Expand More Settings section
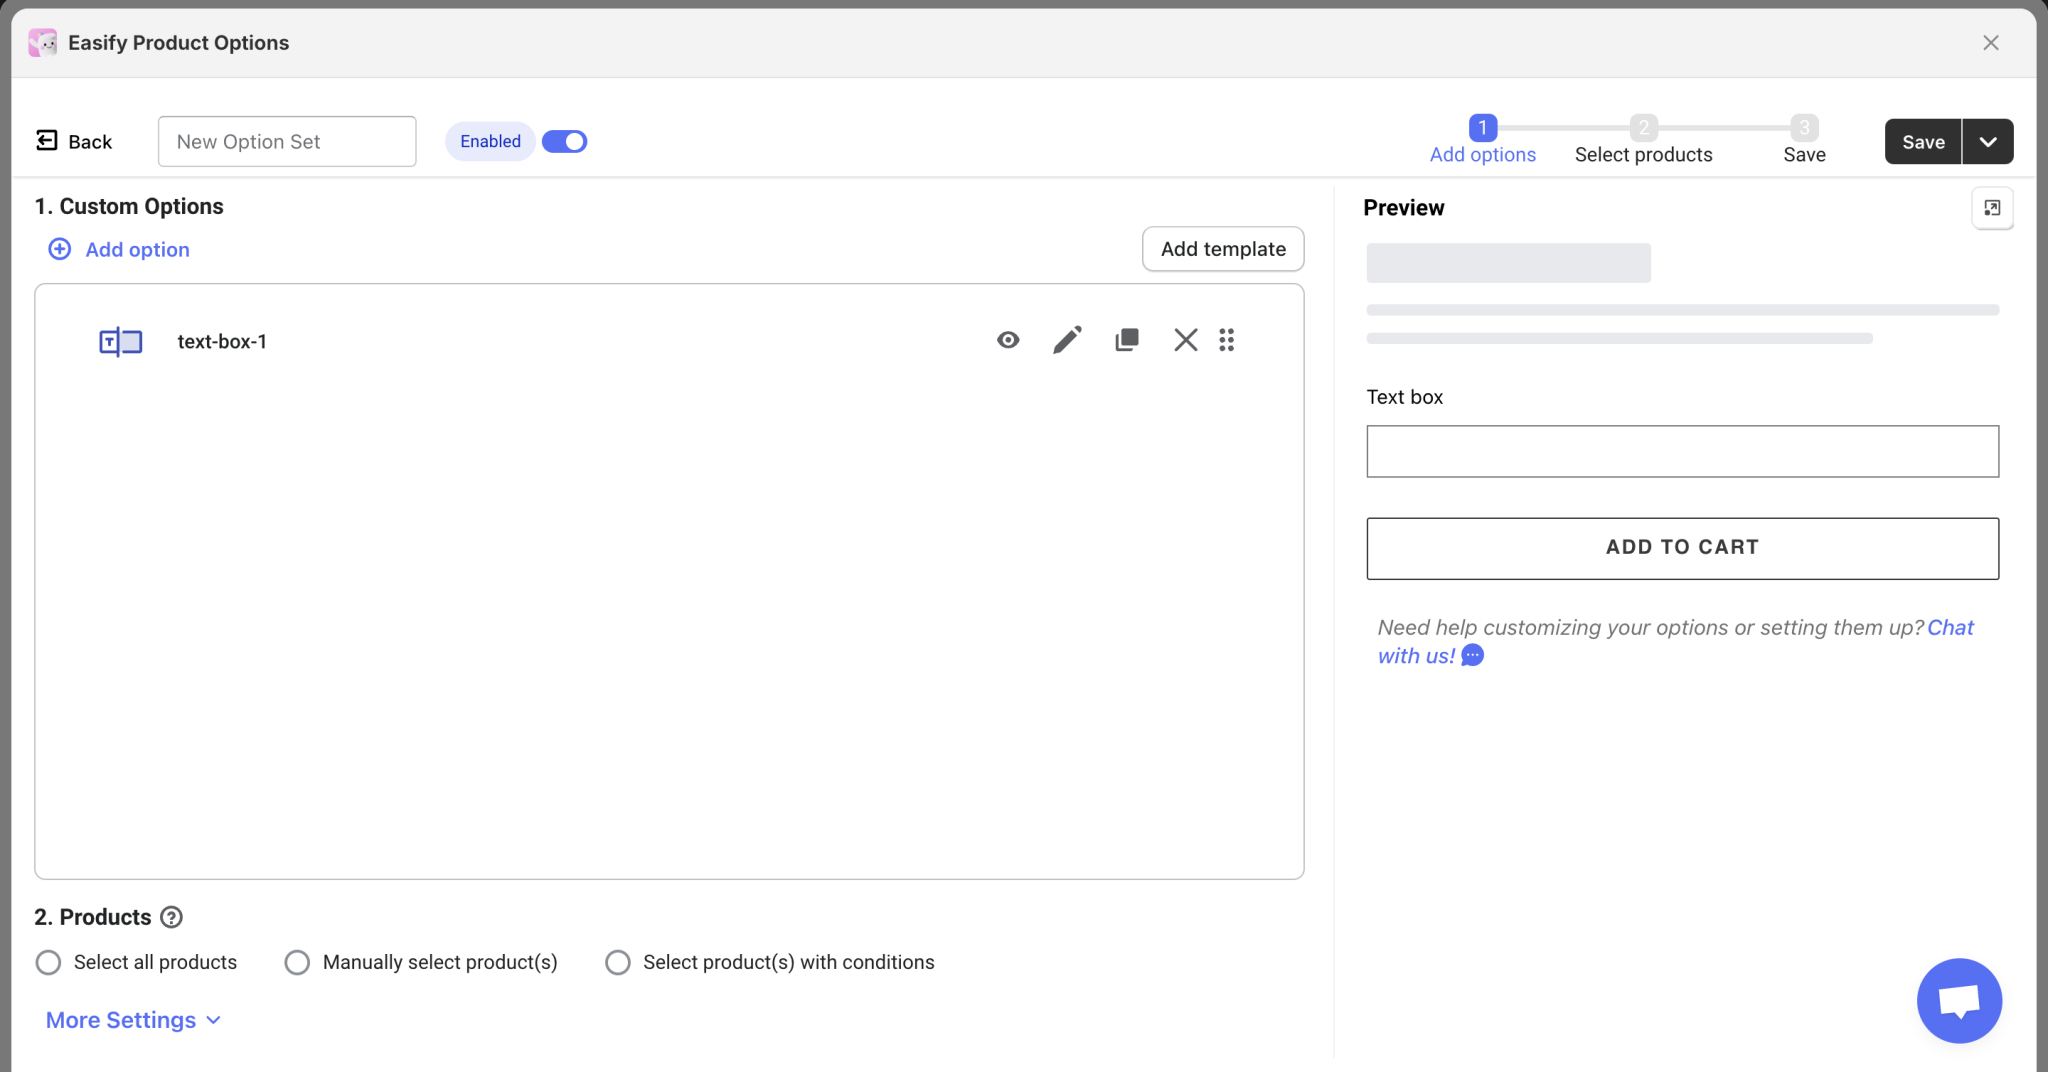Screen dimensions: 2048x1072 pyautogui.click(x=133, y=1020)
